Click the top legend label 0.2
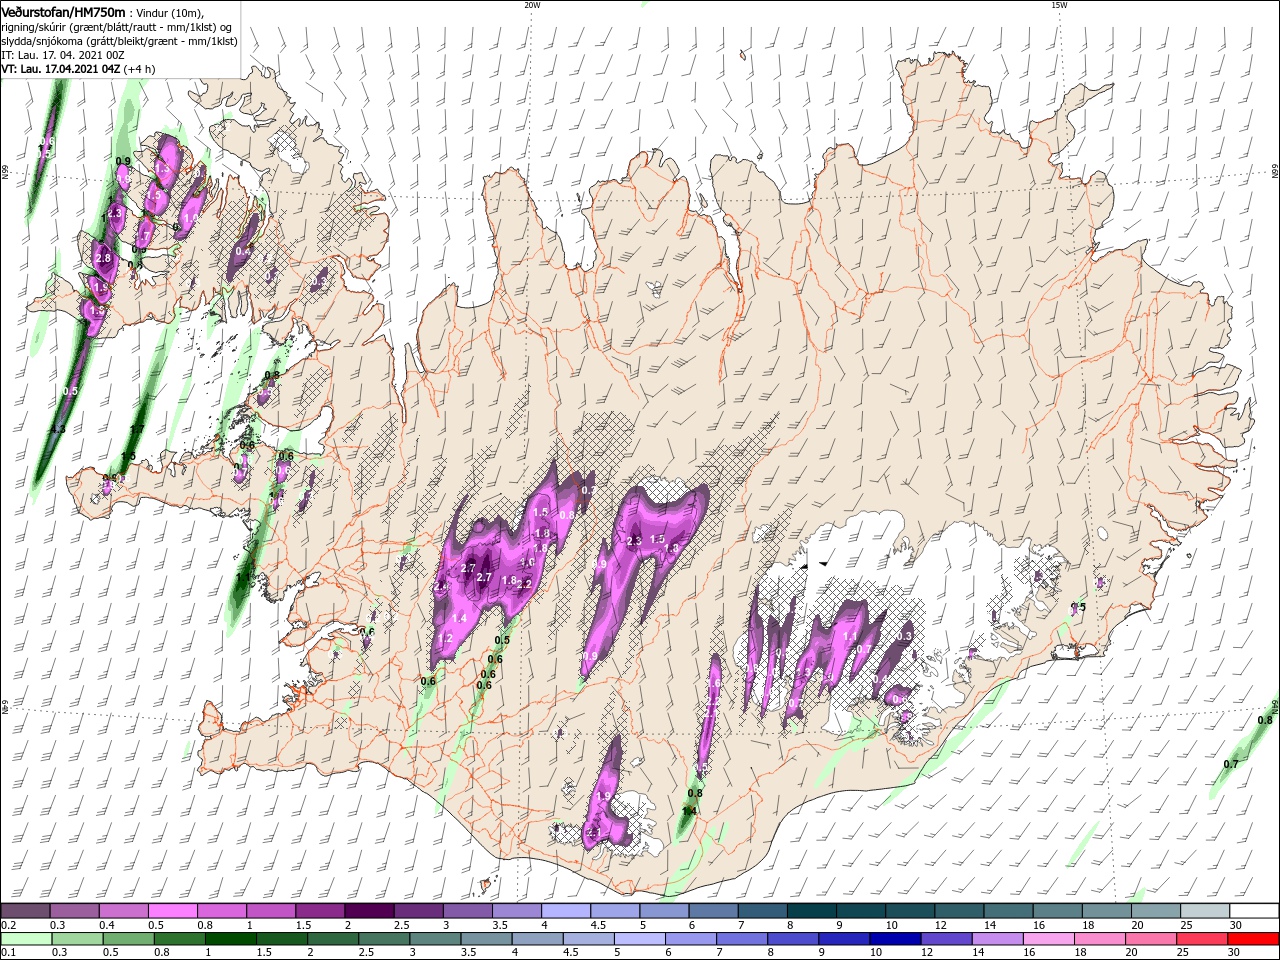1280x960 pixels. tap(7, 925)
